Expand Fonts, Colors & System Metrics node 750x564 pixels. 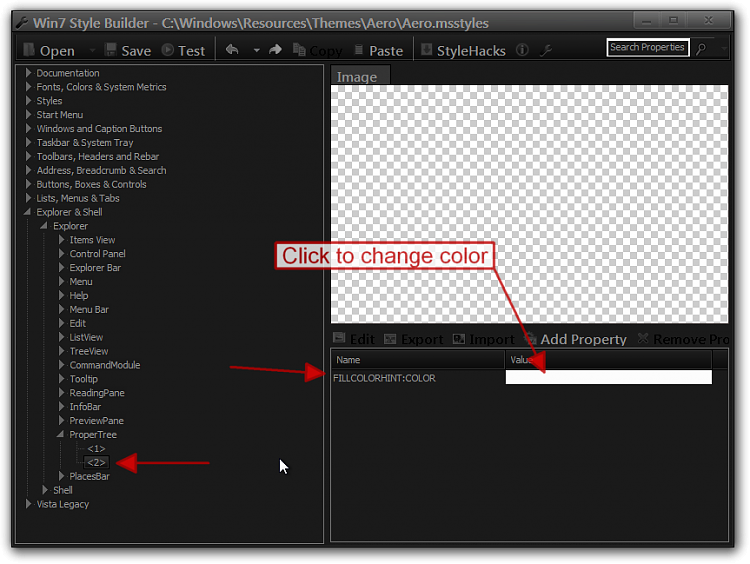(28, 87)
